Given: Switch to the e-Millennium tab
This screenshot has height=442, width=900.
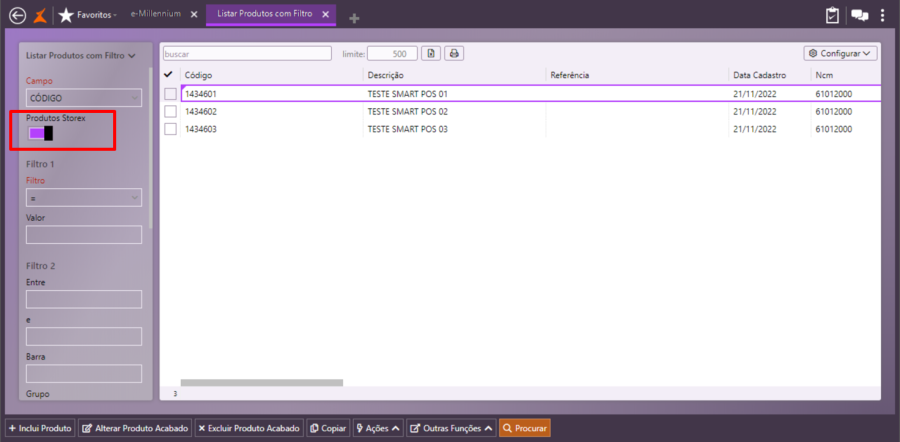Looking at the screenshot, I should click(x=156, y=14).
